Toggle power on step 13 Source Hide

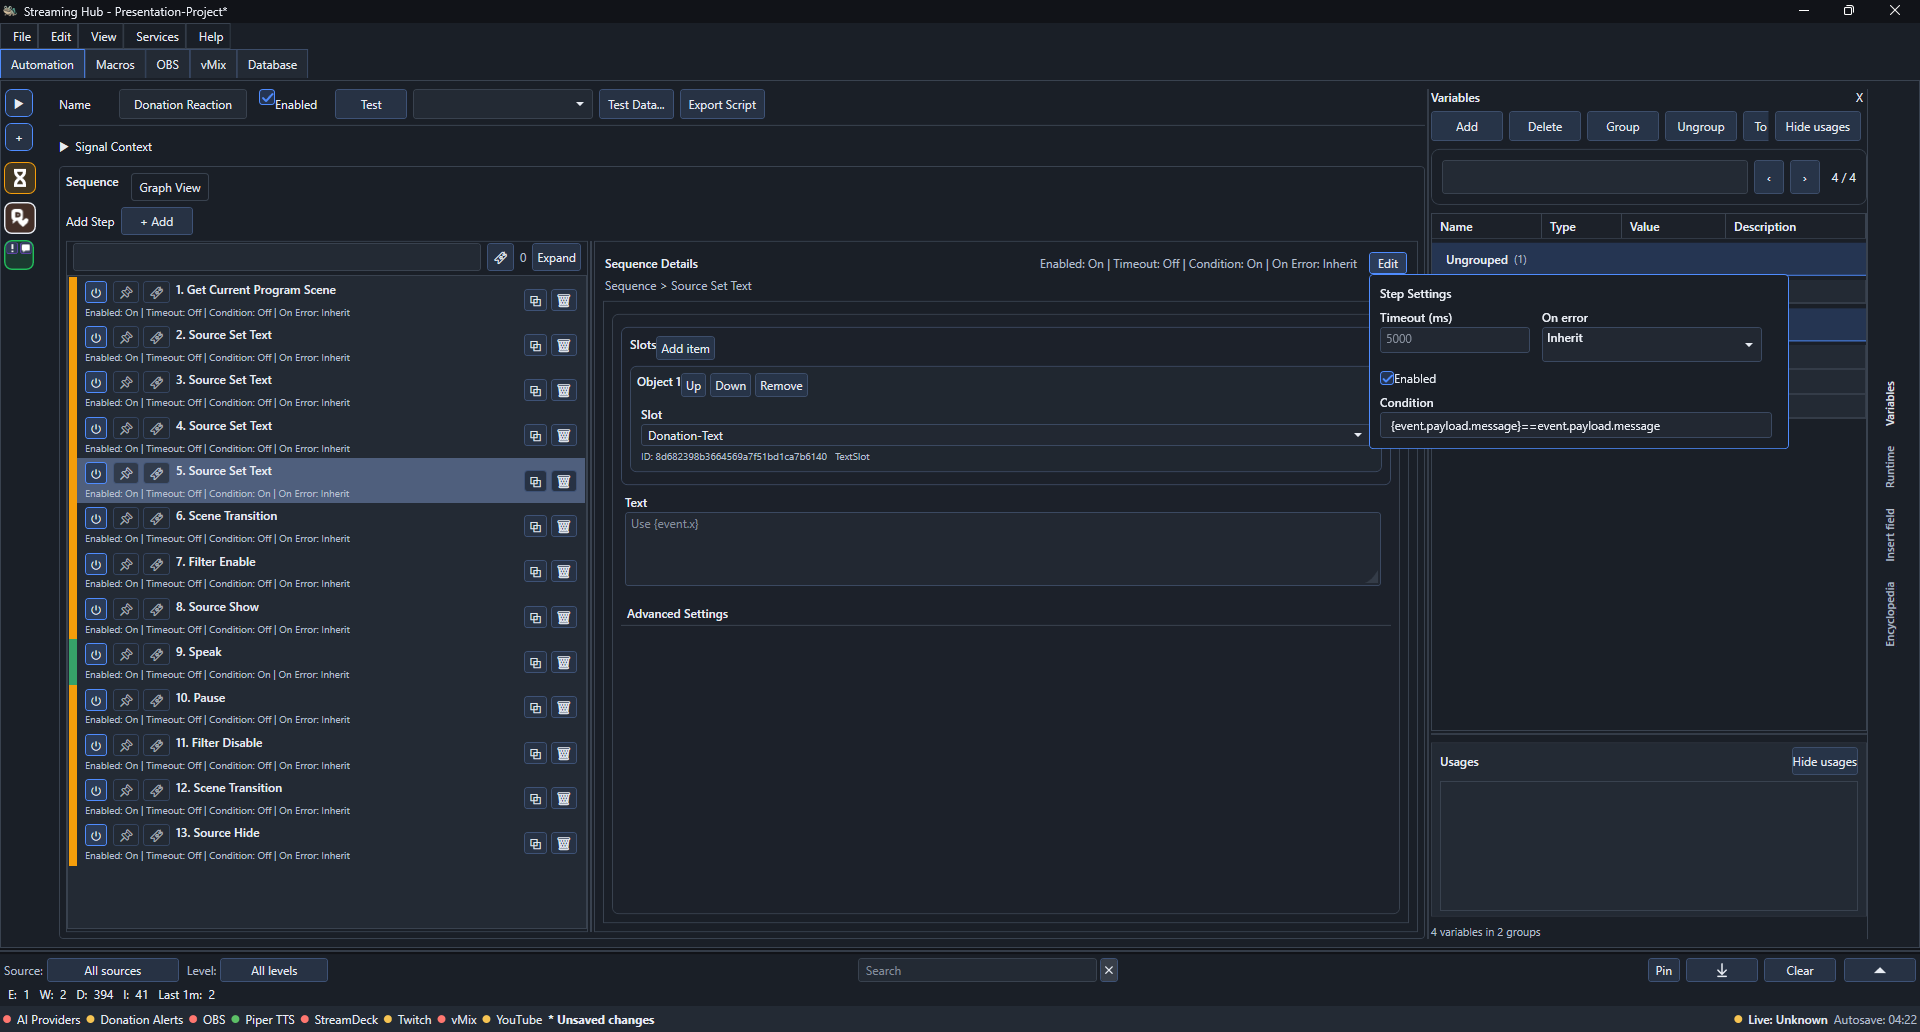tap(96, 836)
